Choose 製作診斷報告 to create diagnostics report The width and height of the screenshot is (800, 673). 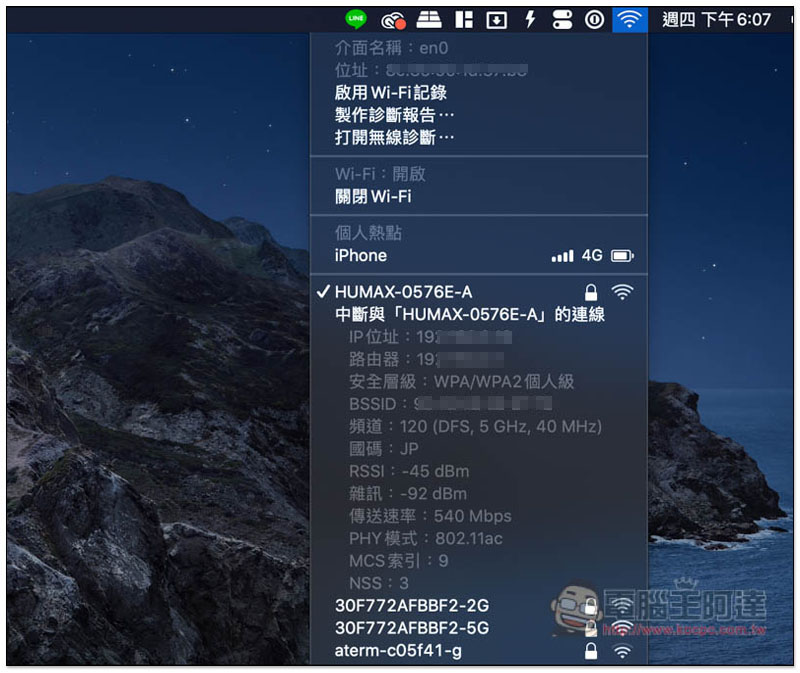click(x=394, y=115)
